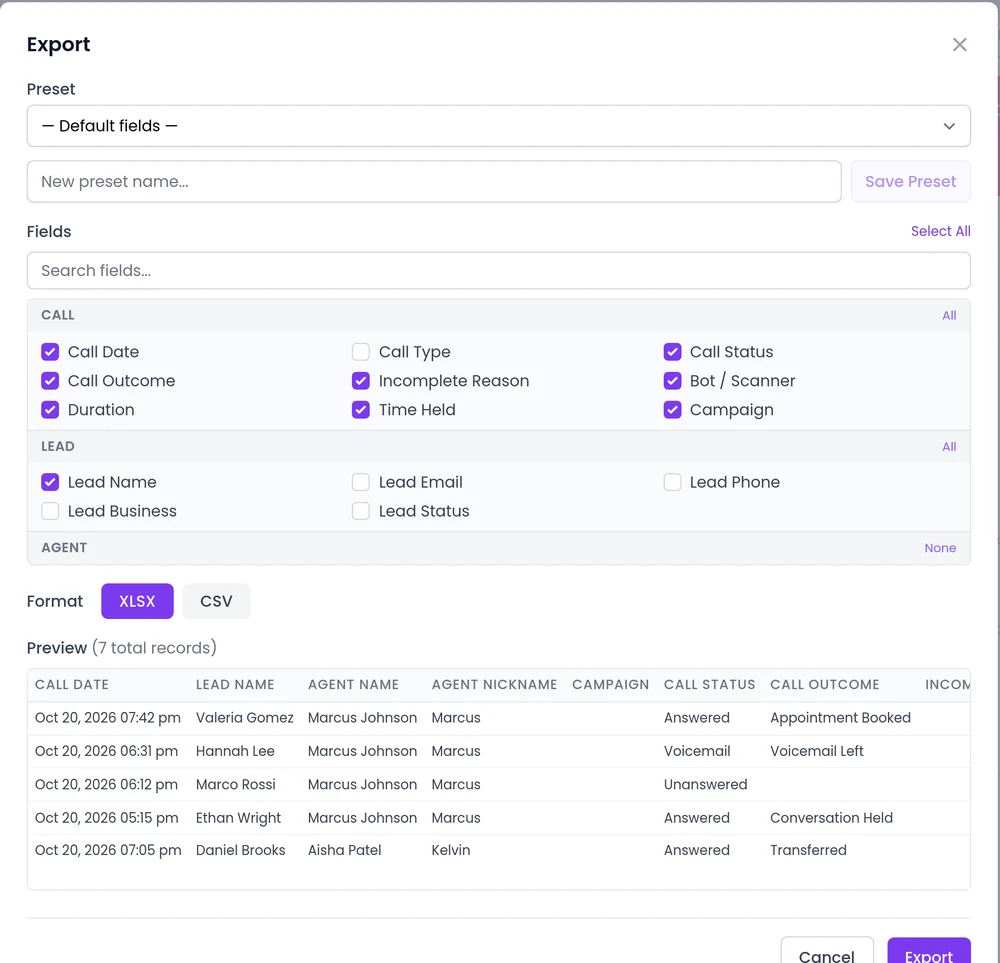Choose the XLSX format option
The width and height of the screenshot is (1000, 963).
(x=137, y=601)
